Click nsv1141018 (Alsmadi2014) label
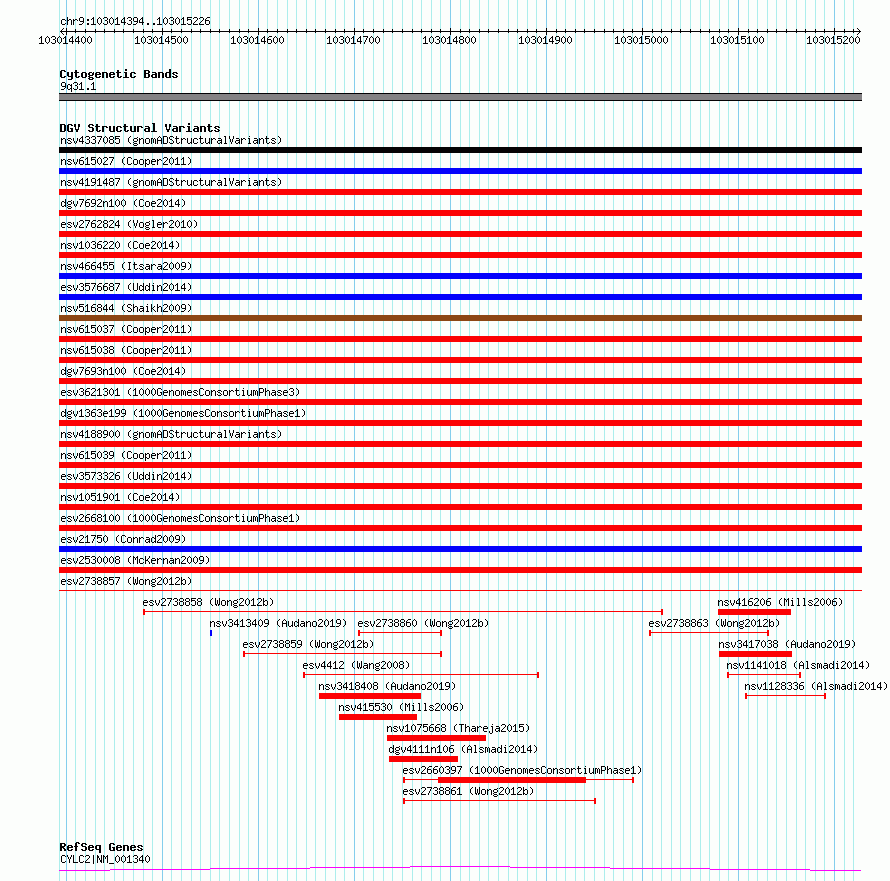Image resolution: width=890 pixels, height=881 pixels. (798, 665)
